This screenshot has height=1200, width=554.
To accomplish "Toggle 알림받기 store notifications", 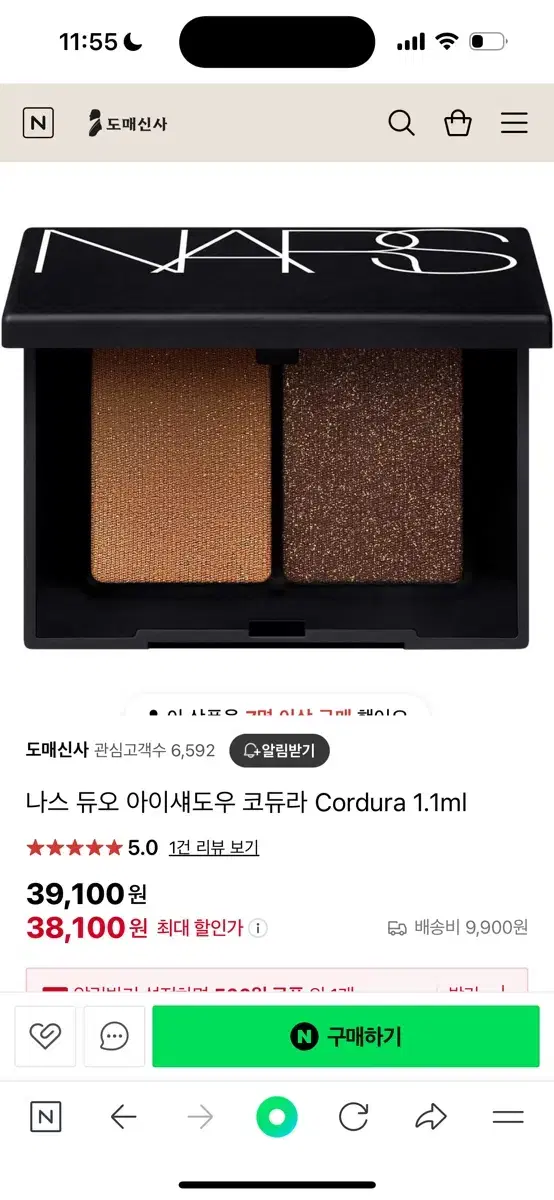I will pos(279,750).
